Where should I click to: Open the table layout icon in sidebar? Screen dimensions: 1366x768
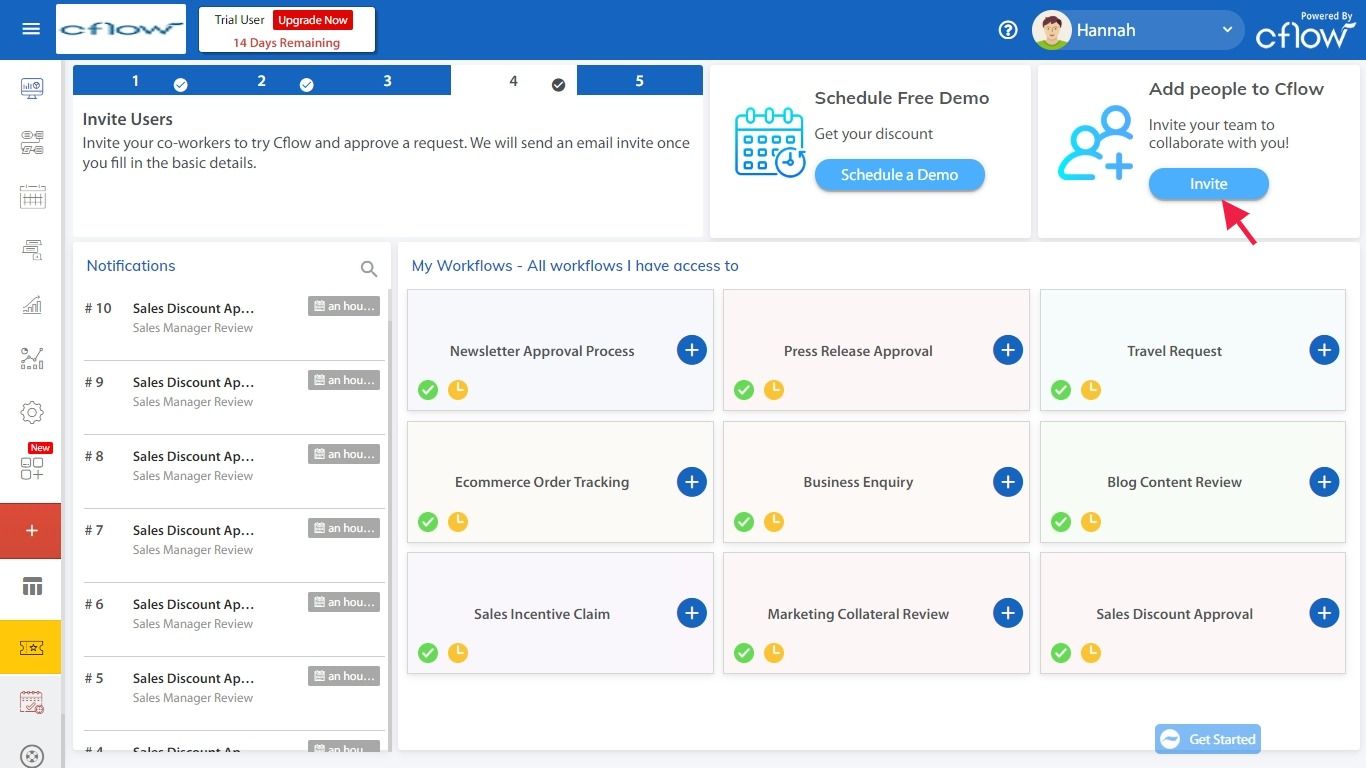[x=32, y=587]
